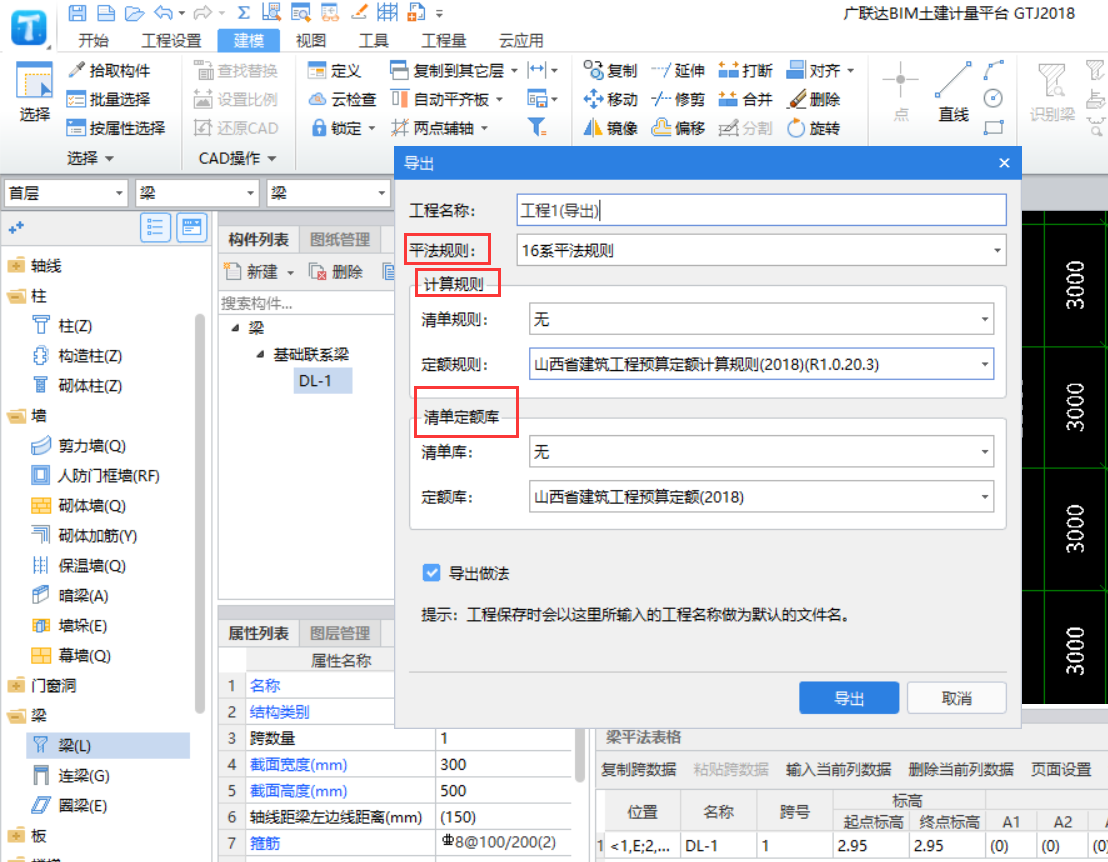Switch to the 工程量 ribbon tab
Screen dimensions: 1108x862
point(444,40)
